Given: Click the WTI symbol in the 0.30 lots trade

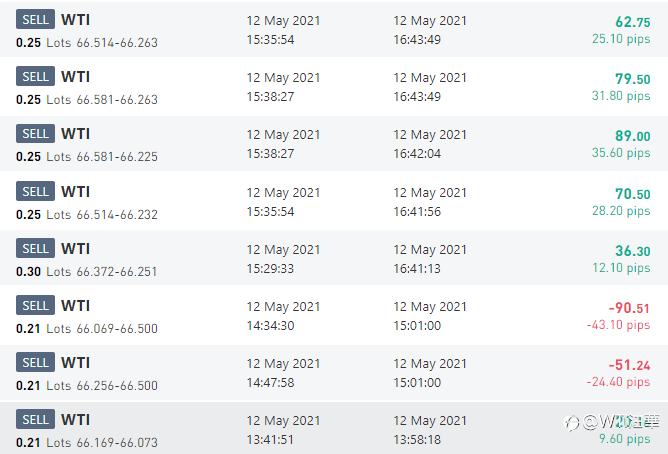Looking at the screenshot, I should coord(75,248).
